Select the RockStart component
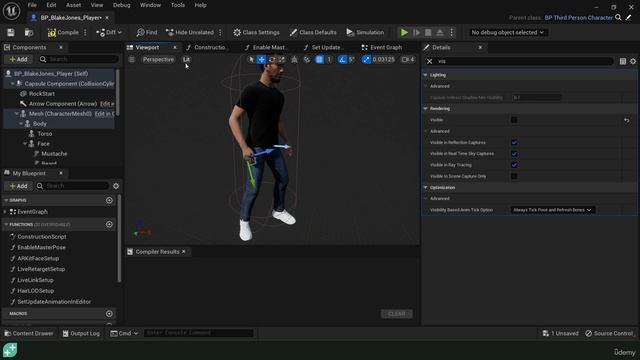Viewport: 640px width, 360px height. (42, 93)
